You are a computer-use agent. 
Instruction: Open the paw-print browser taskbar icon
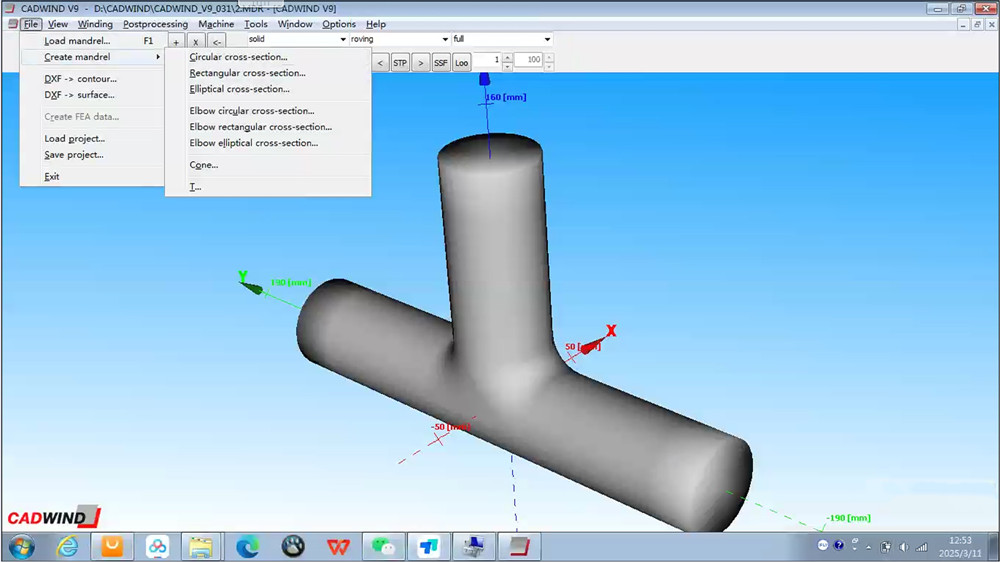tap(293, 547)
